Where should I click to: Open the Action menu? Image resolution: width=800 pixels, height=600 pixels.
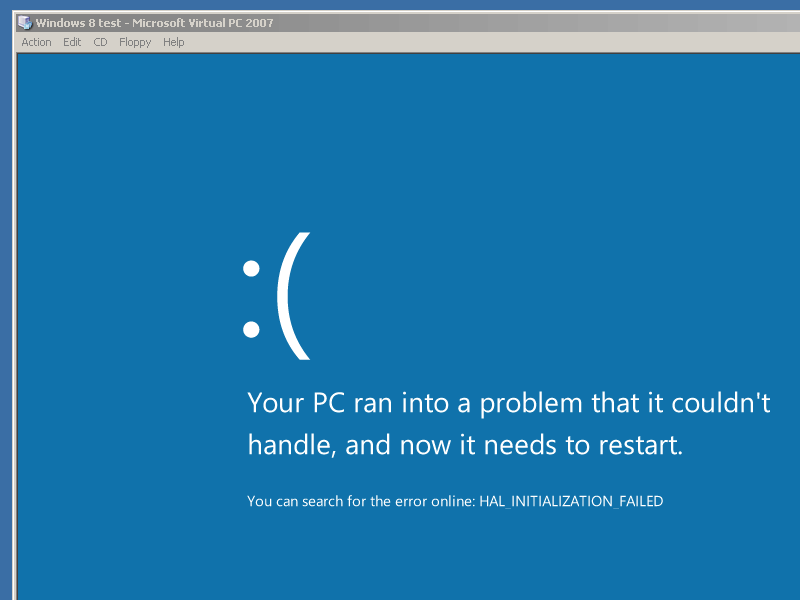(36, 42)
